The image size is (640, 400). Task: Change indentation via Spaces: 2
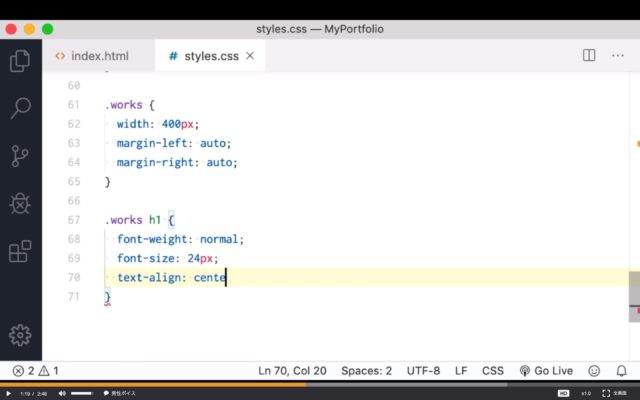tap(366, 370)
